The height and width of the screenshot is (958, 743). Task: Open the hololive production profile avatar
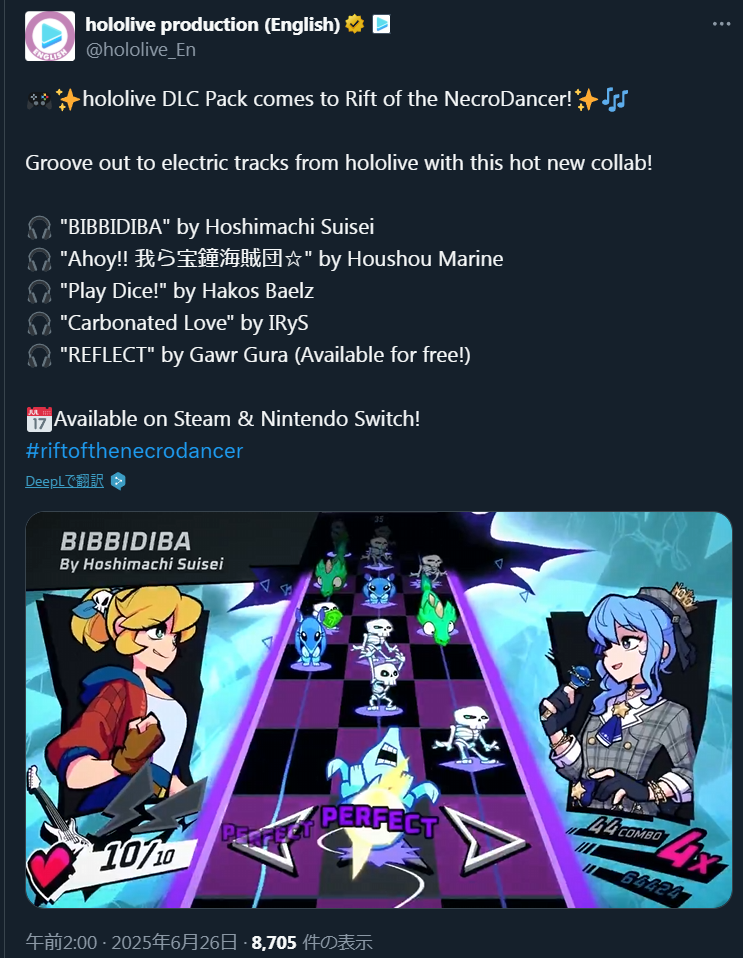tap(50, 36)
